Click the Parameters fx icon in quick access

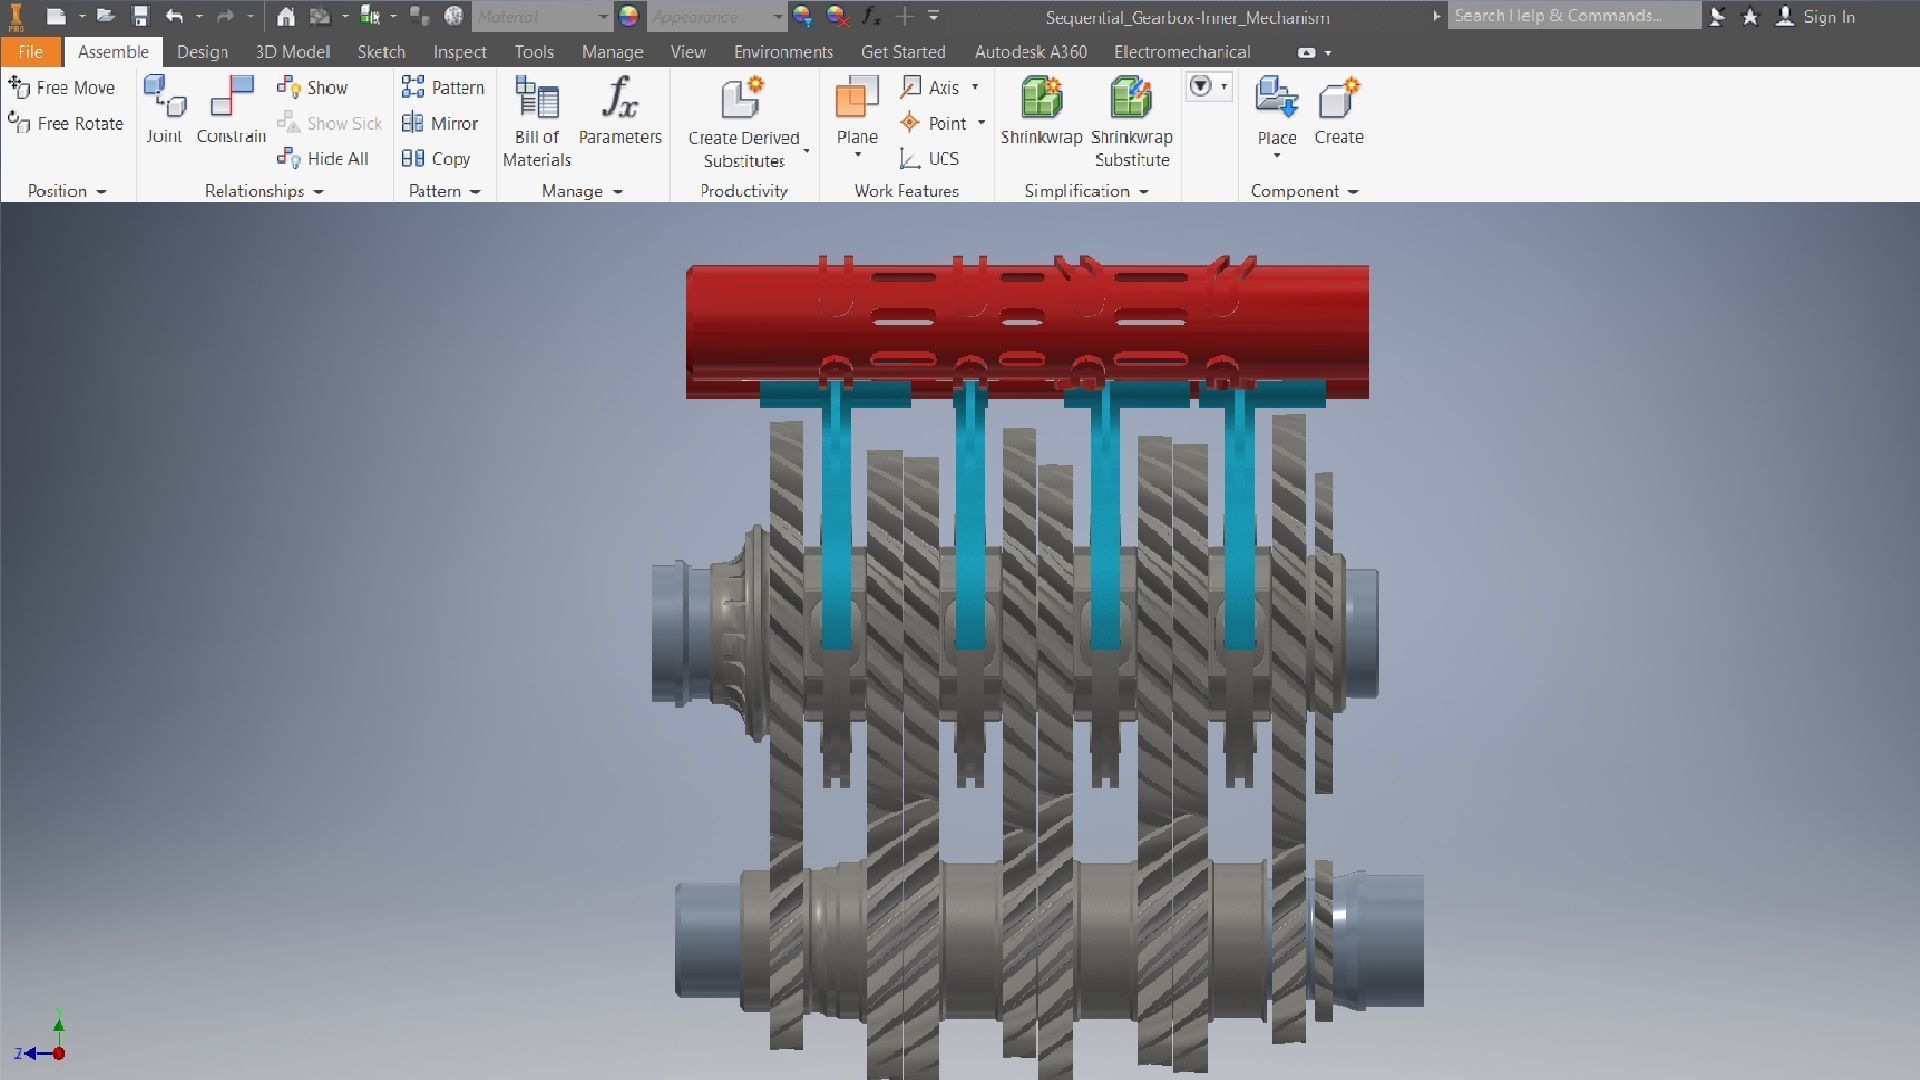tap(871, 16)
